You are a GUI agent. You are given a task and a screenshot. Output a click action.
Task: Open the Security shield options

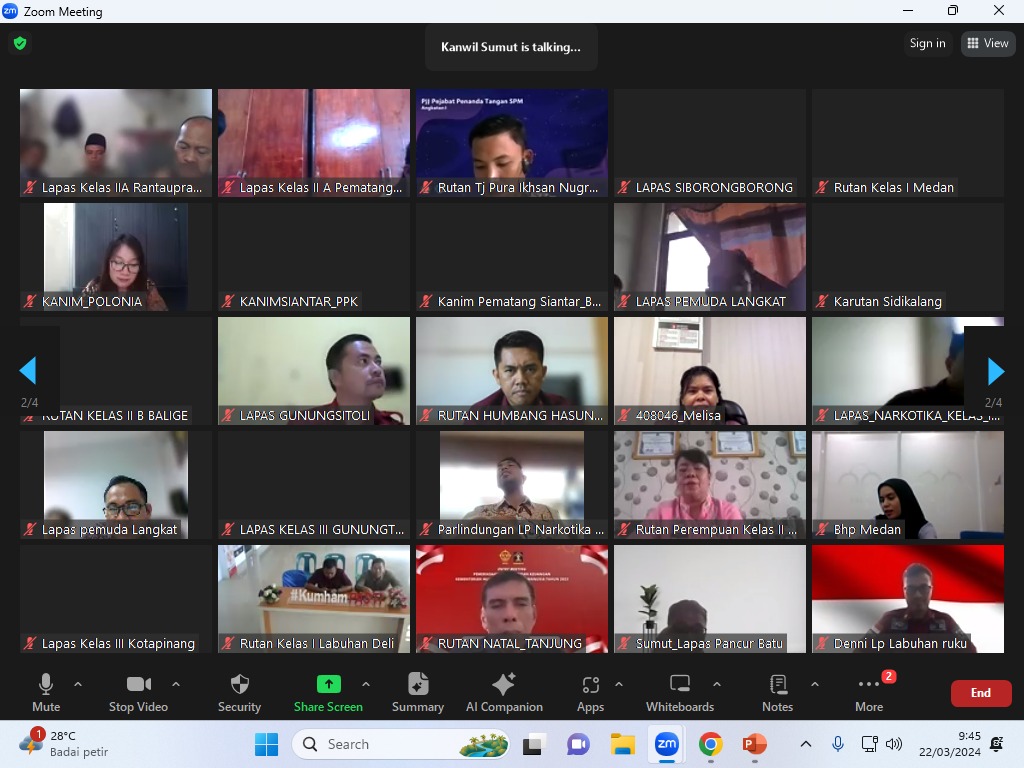[x=239, y=692]
